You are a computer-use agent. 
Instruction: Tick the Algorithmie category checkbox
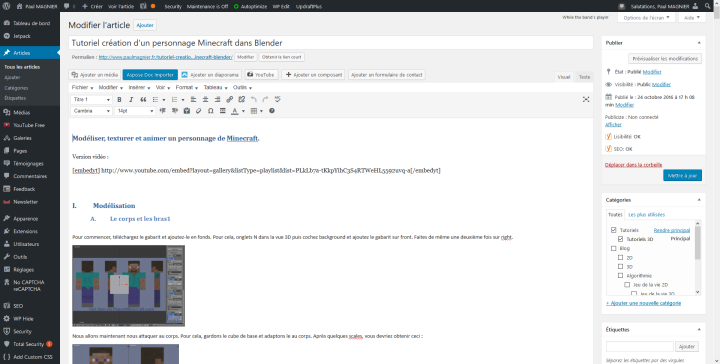pyautogui.click(x=620, y=276)
